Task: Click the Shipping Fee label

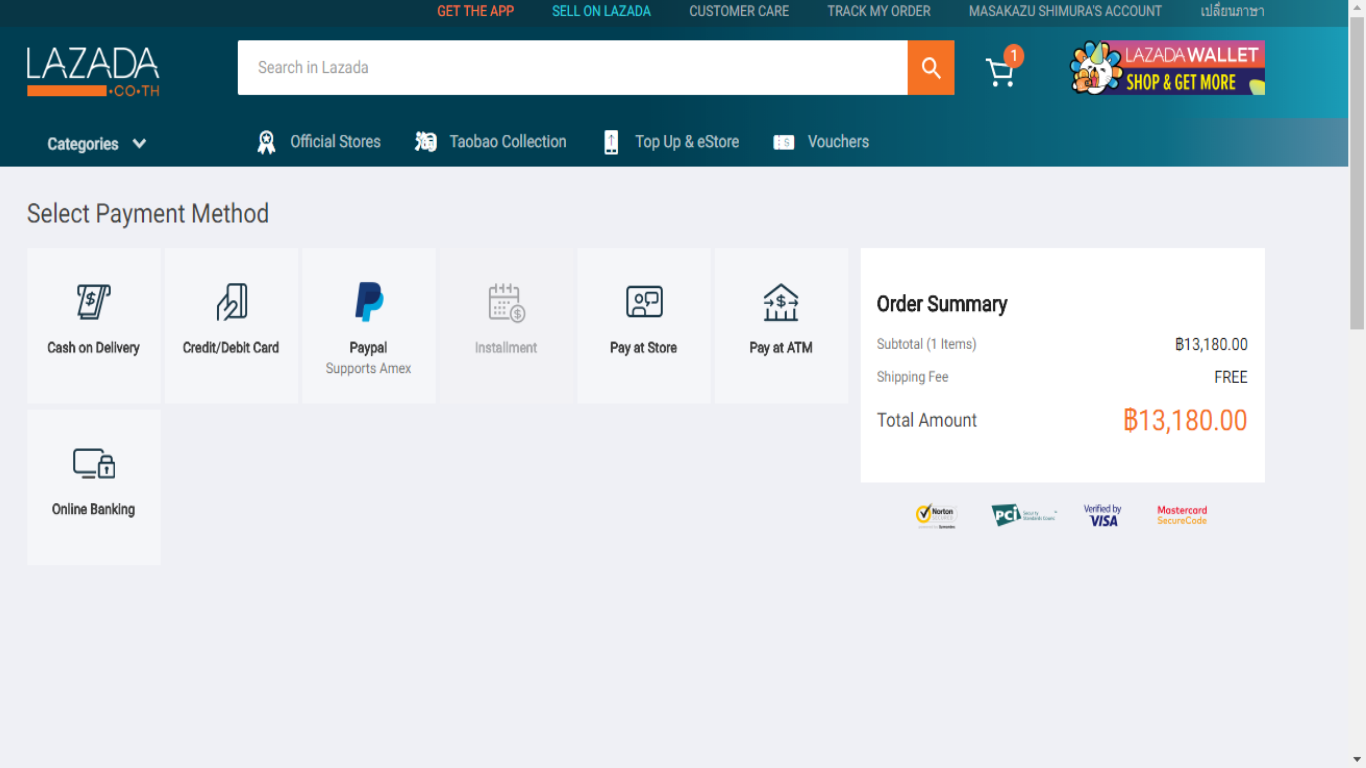Action: tap(912, 377)
